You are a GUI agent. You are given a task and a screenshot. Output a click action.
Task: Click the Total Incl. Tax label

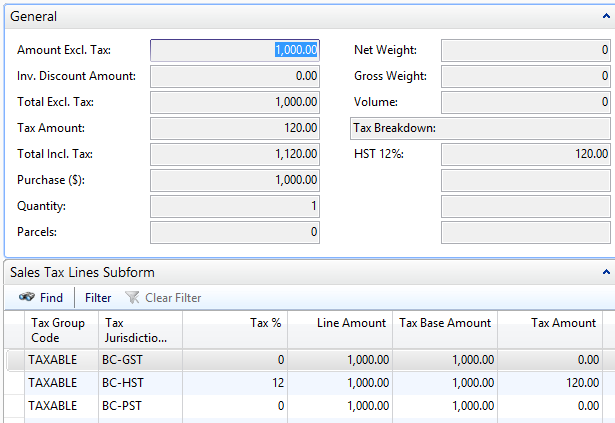(55, 154)
